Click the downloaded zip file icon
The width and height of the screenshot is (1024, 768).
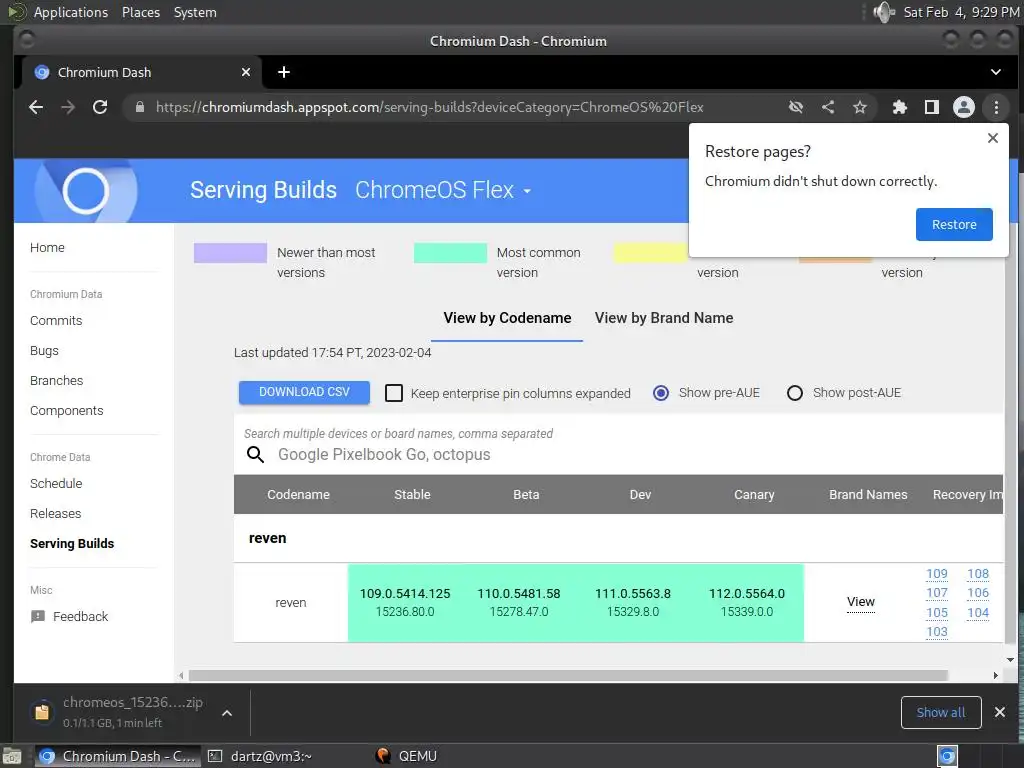click(x=42, y=712)
